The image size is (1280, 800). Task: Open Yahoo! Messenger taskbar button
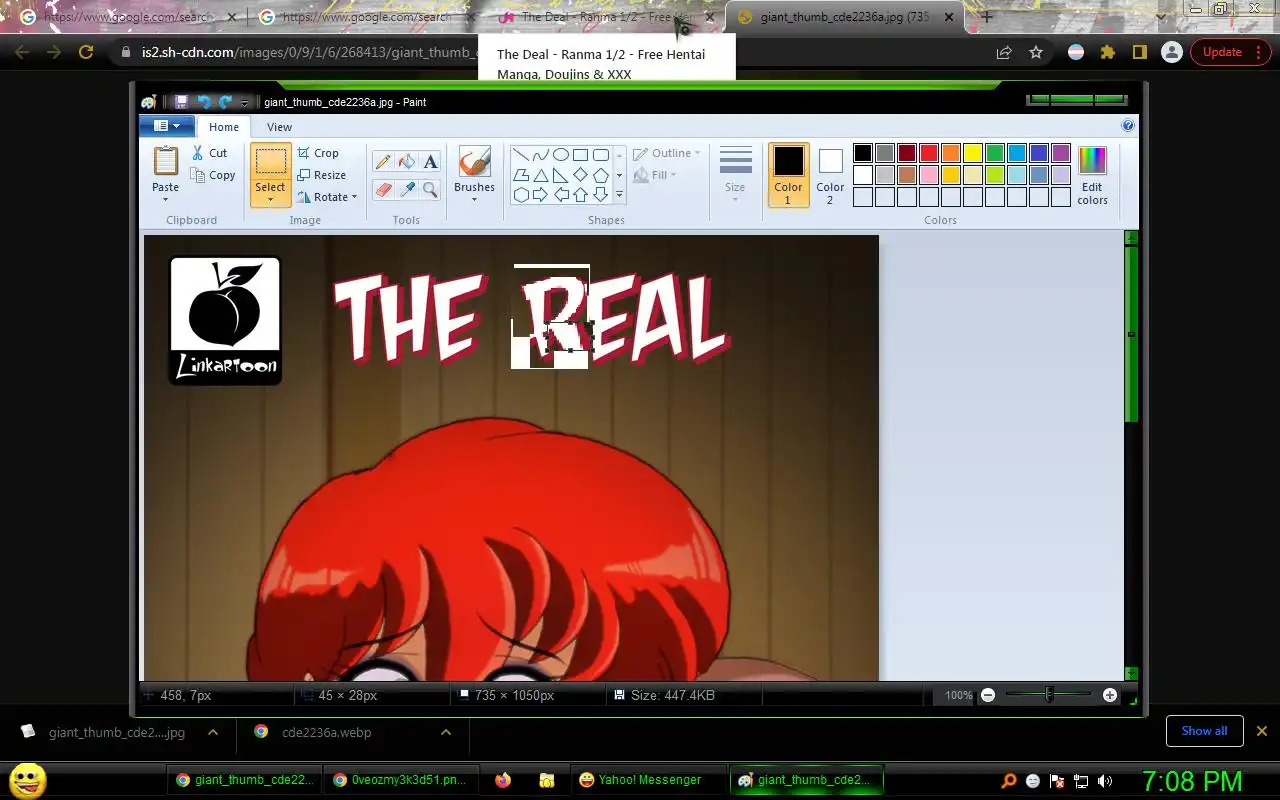pos(647,780)
